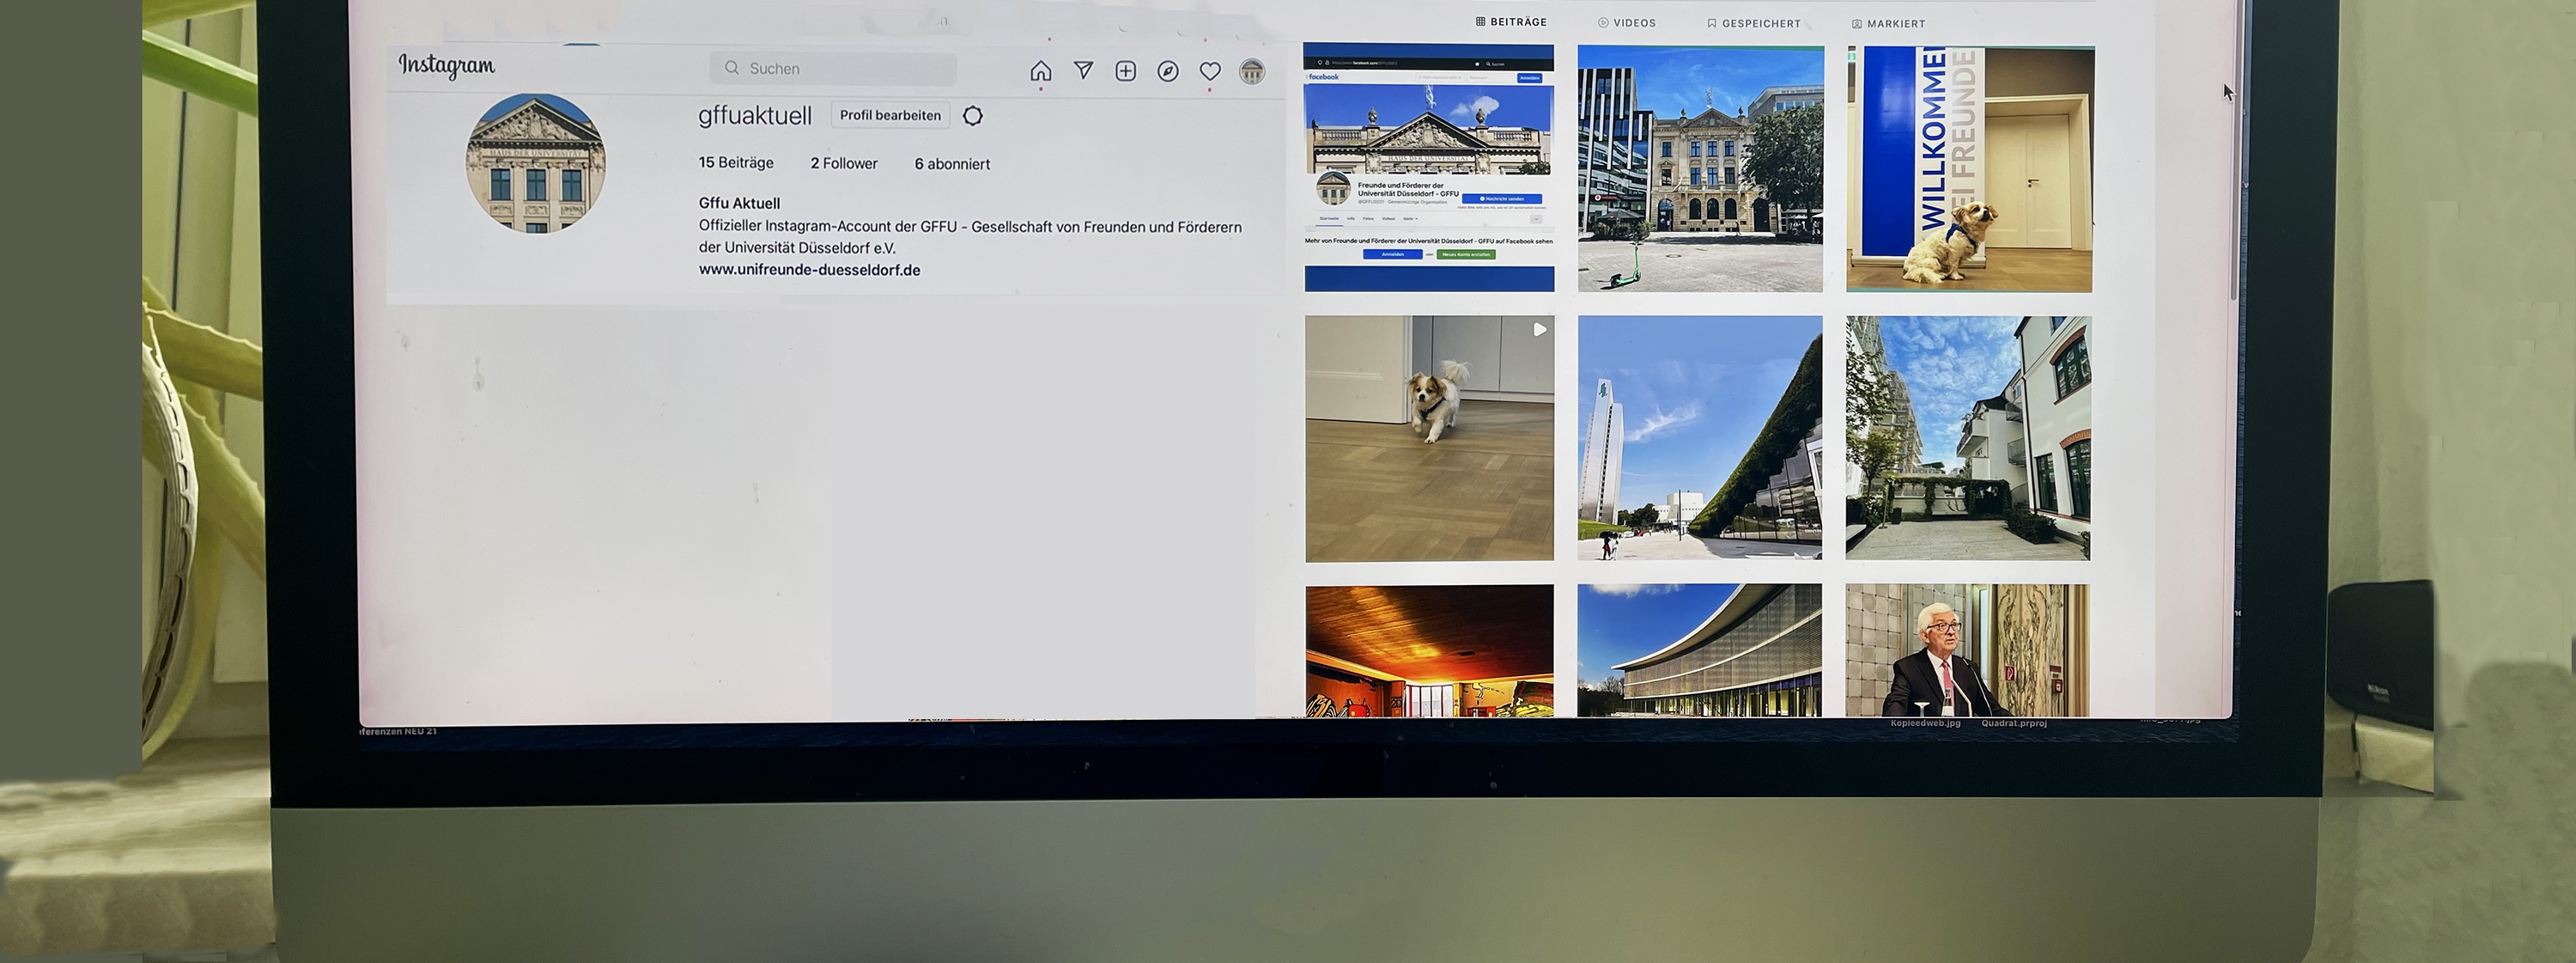Open the activity heart icon
Screen dimensions: 2576x963
coord(1210,71)
